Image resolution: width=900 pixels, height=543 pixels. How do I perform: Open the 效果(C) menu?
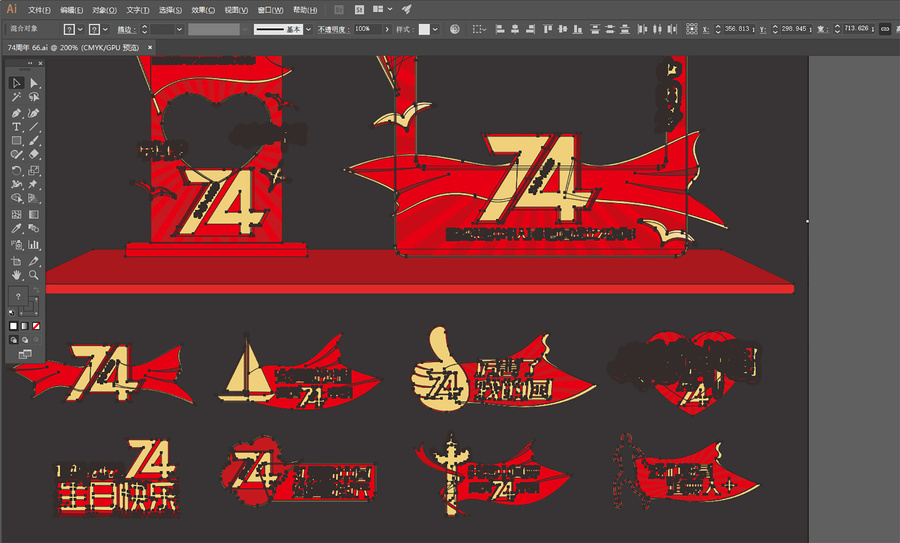tap(203, 10)
